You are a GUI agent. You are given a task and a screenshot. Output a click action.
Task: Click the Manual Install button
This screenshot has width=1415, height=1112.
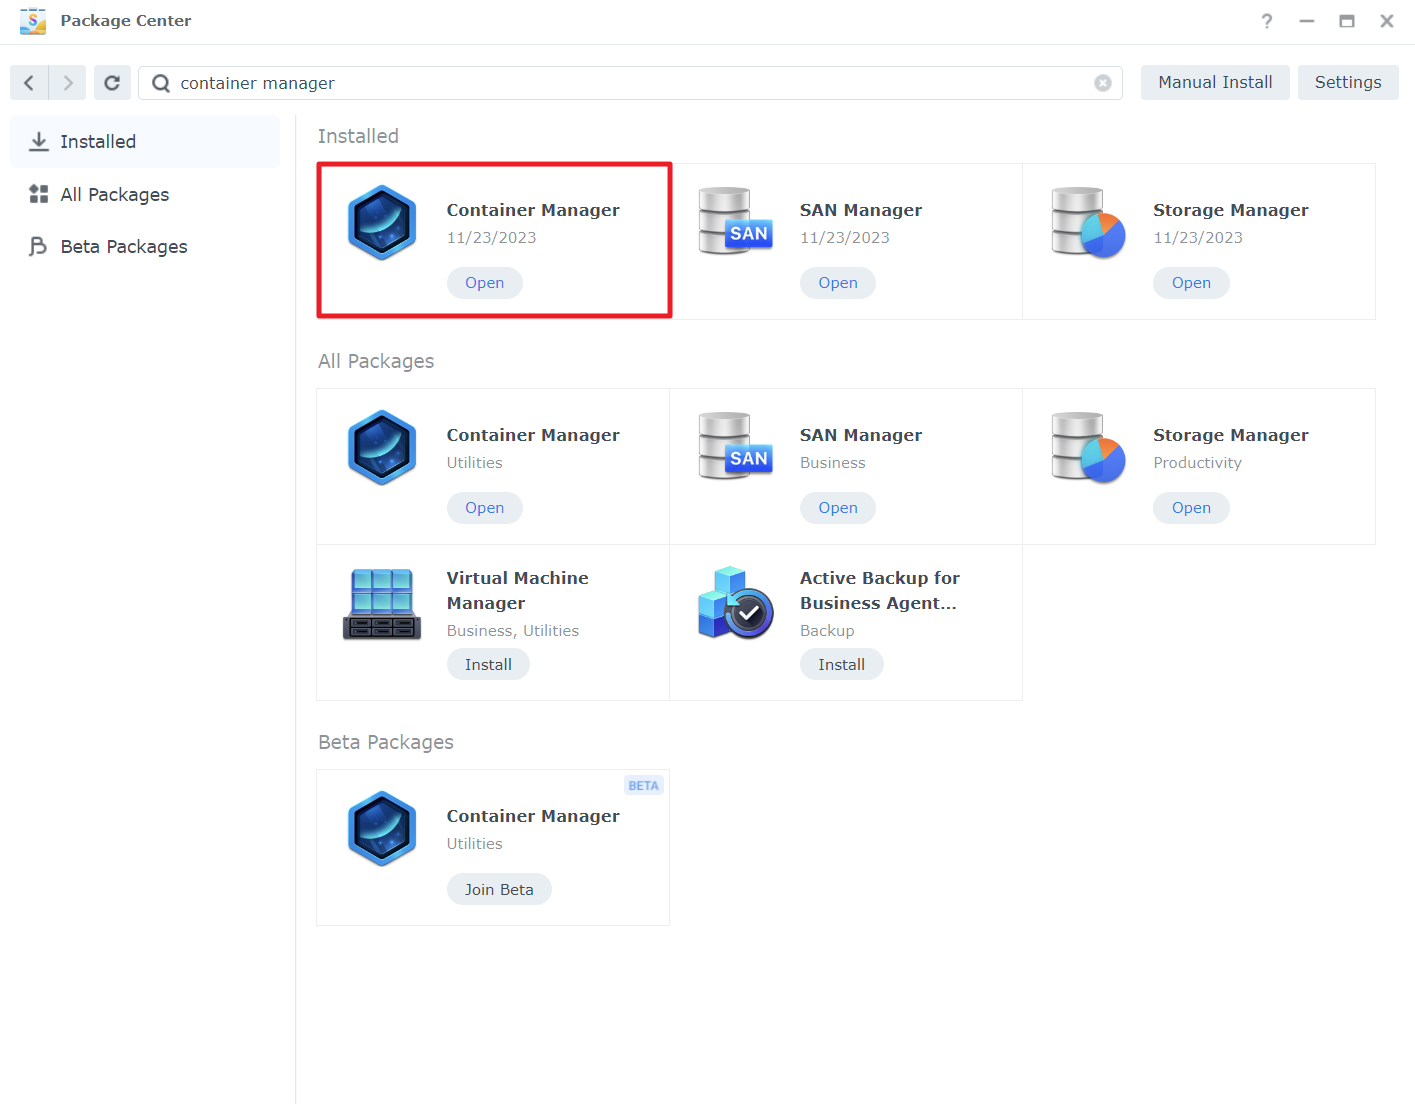[1215, 83]
